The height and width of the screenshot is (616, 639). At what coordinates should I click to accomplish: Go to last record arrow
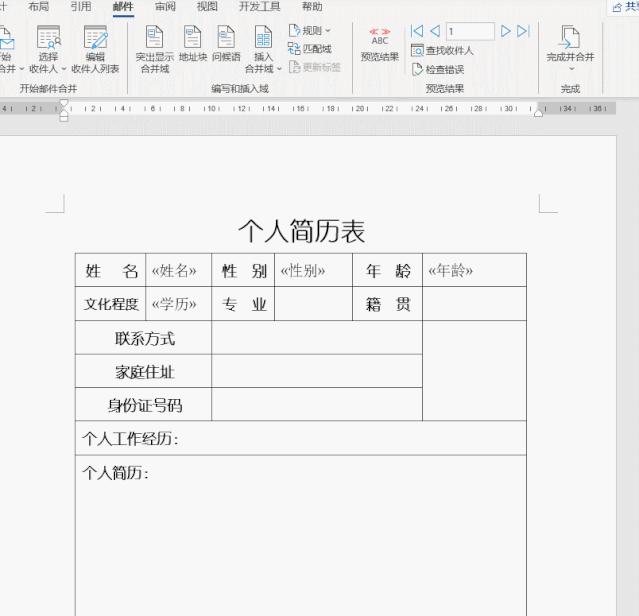tap(523, 31)
